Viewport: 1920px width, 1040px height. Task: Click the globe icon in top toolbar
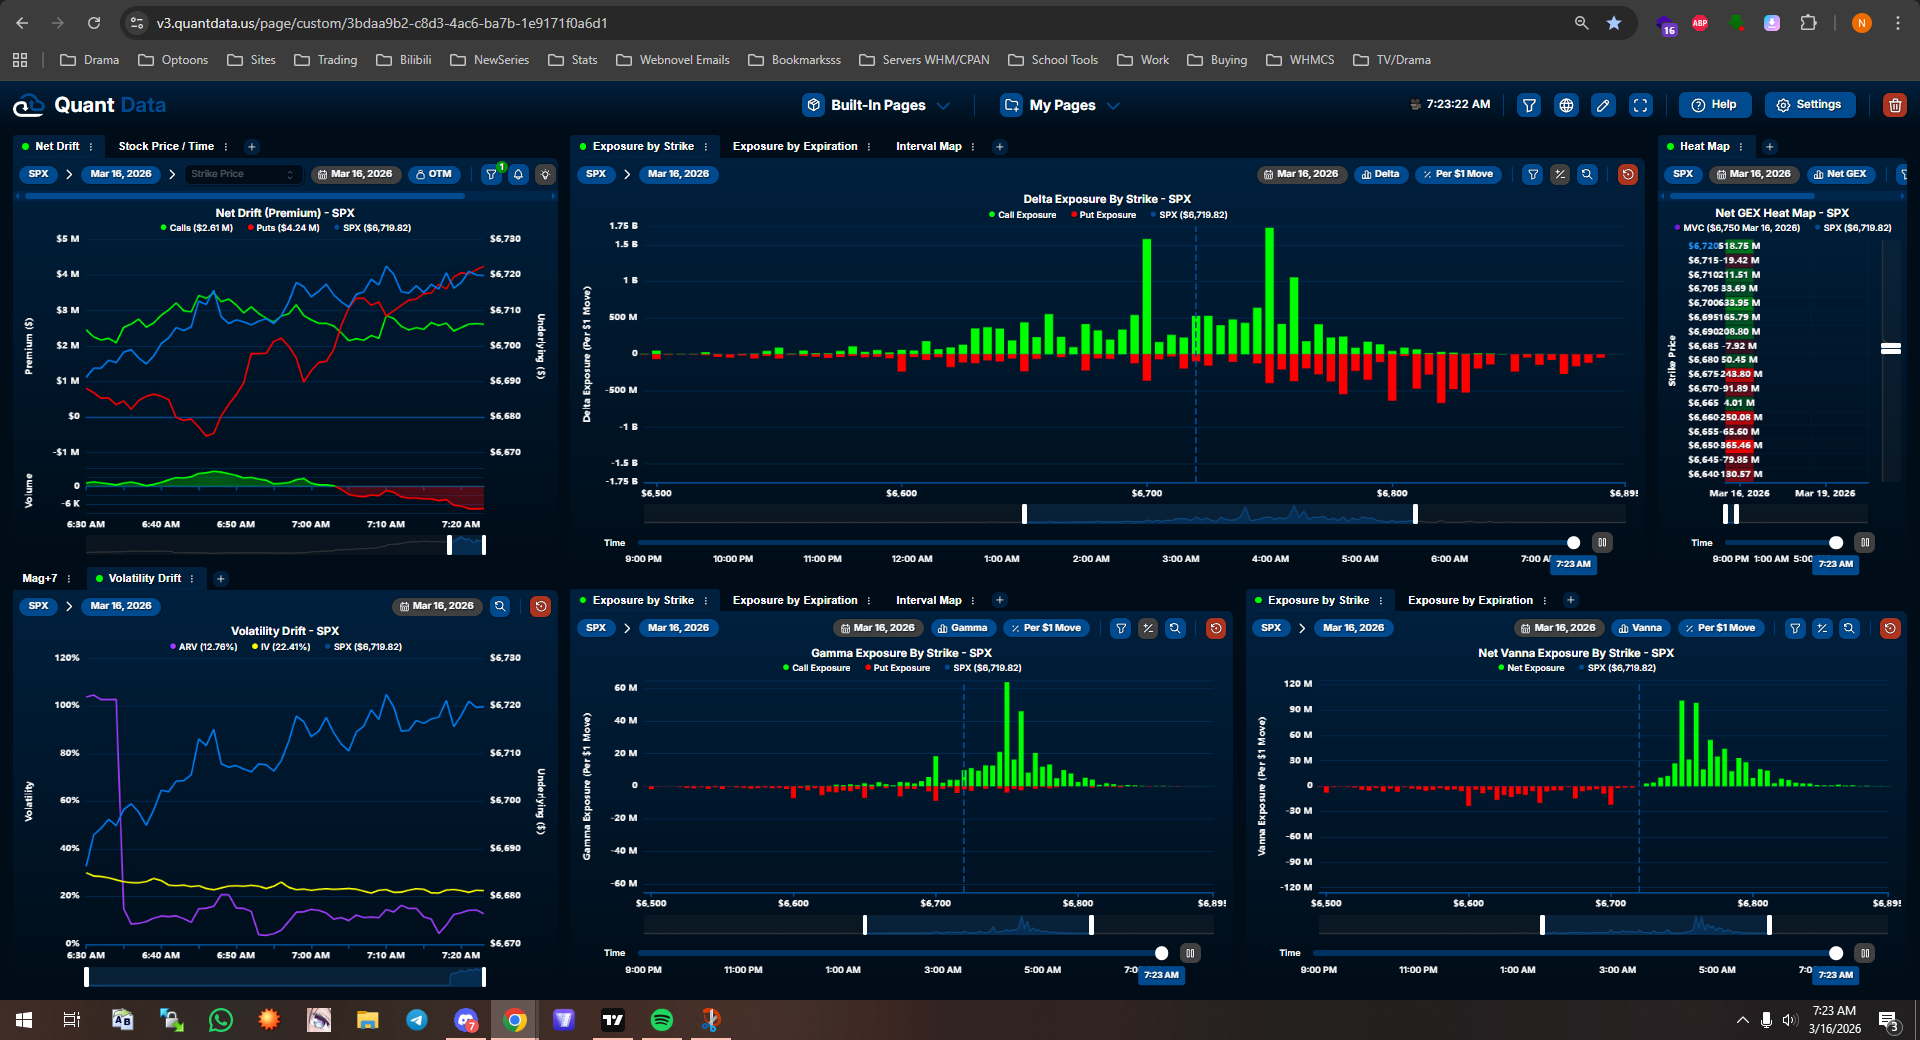click(1566, 105)
